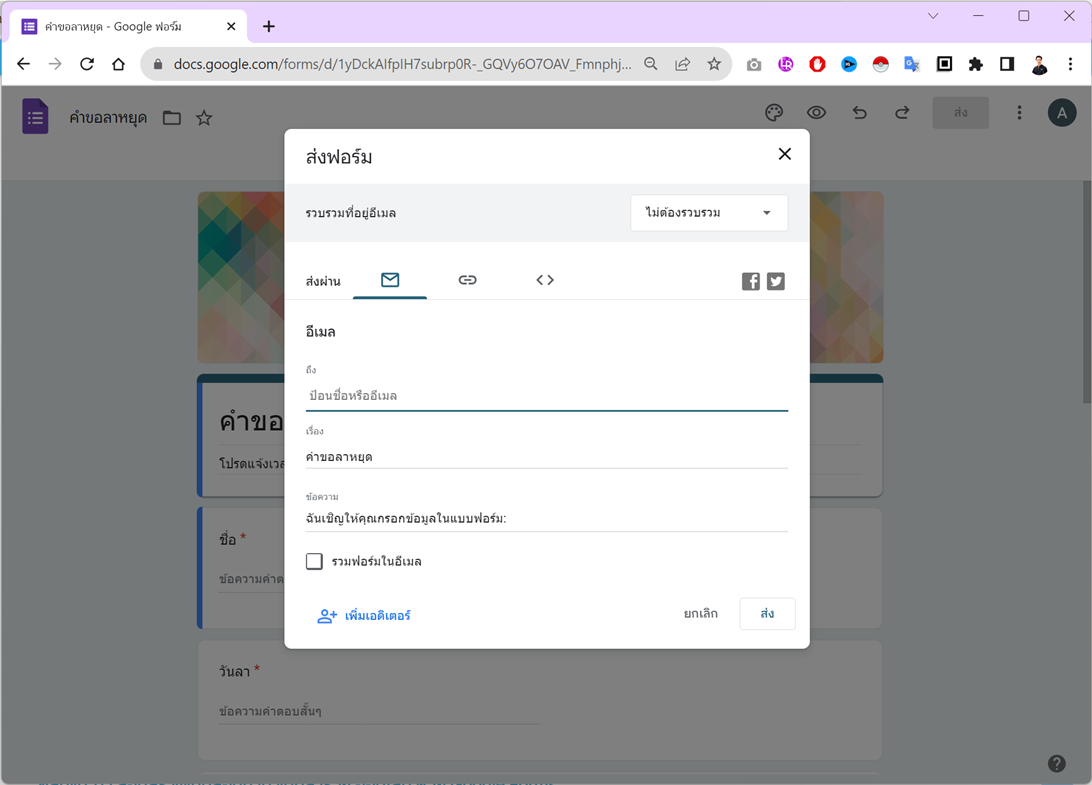
Task: Click the redo arrow icon
Action: click(902, 113)
